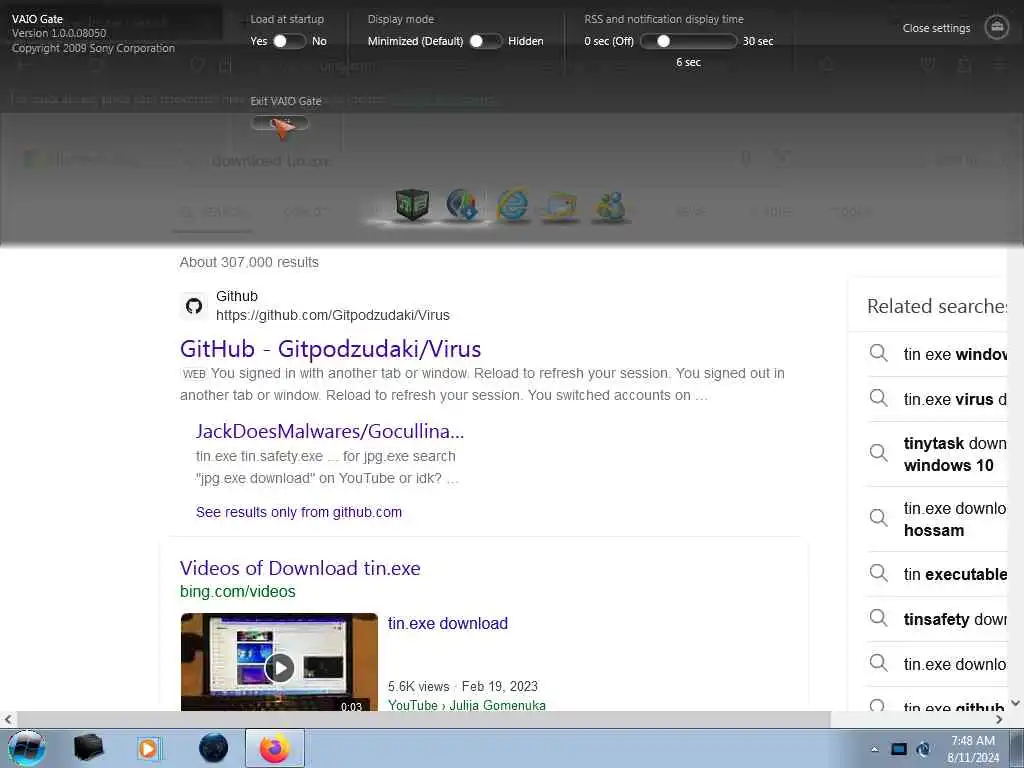Adjust RSS notification display time slider
Viewport: 1024px width, 768px height.
[x=688, y=41]
